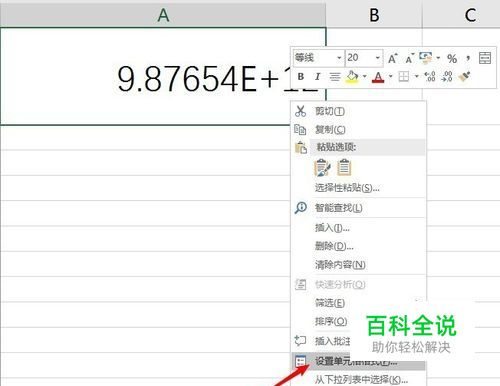The image size is (500, 386).
Task: Click the 粘贴选项 clipboard icon
Action: point(301,147)
